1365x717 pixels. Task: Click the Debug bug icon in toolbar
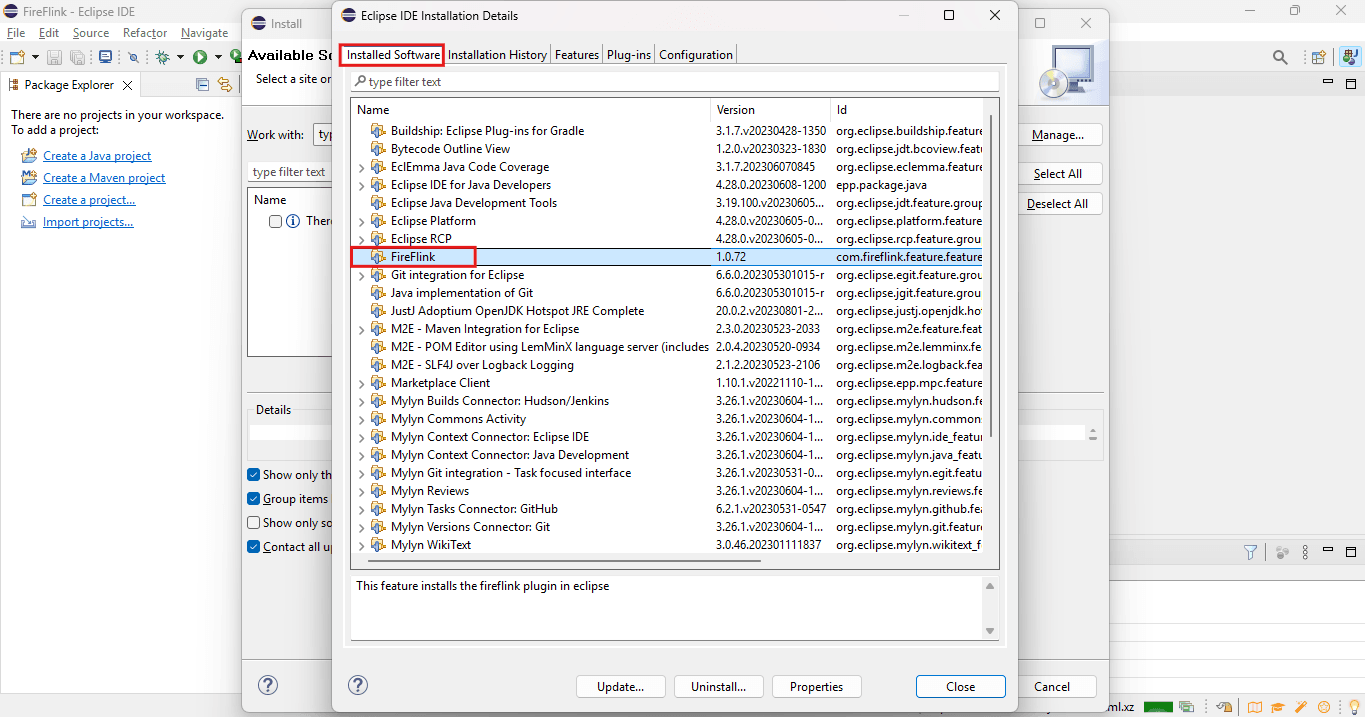(163, 58)
